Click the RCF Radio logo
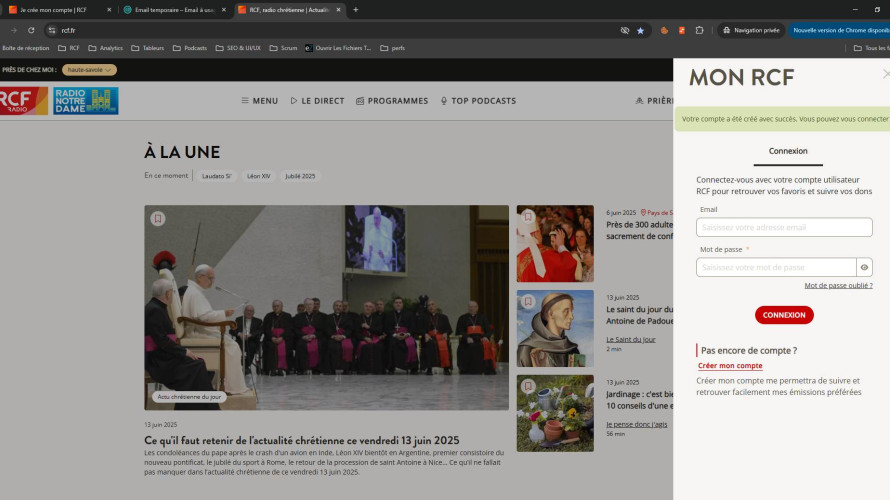The height and width of the screenshot is (500, 890). pyautogui.click(x=24, y=101)
